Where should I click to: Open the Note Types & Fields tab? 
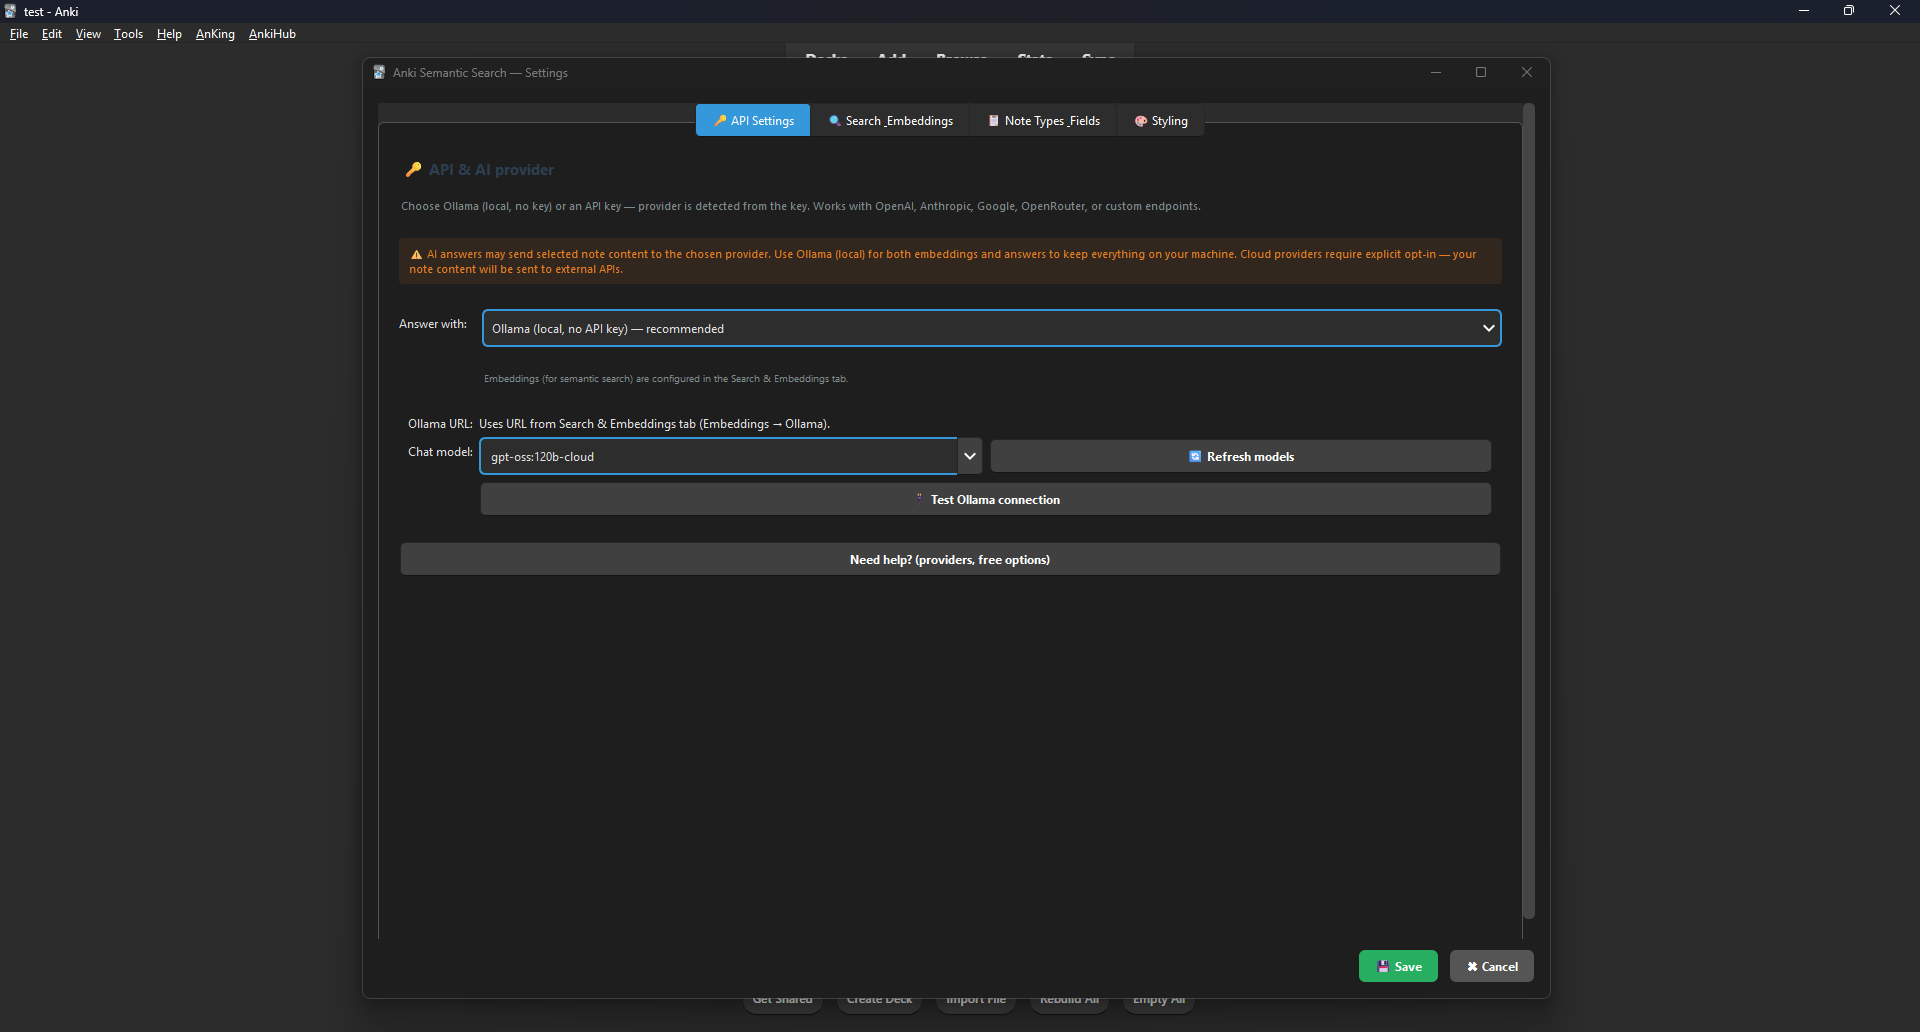pos(1044,121)
